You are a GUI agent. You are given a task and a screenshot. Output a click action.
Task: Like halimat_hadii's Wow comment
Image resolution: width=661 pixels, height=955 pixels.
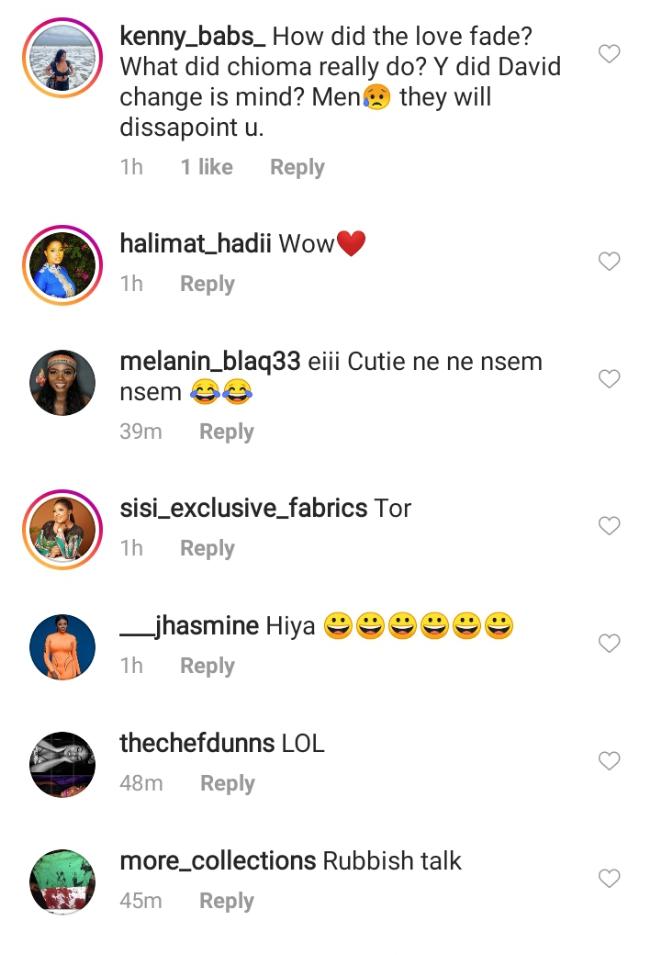[x=609, y=261]
